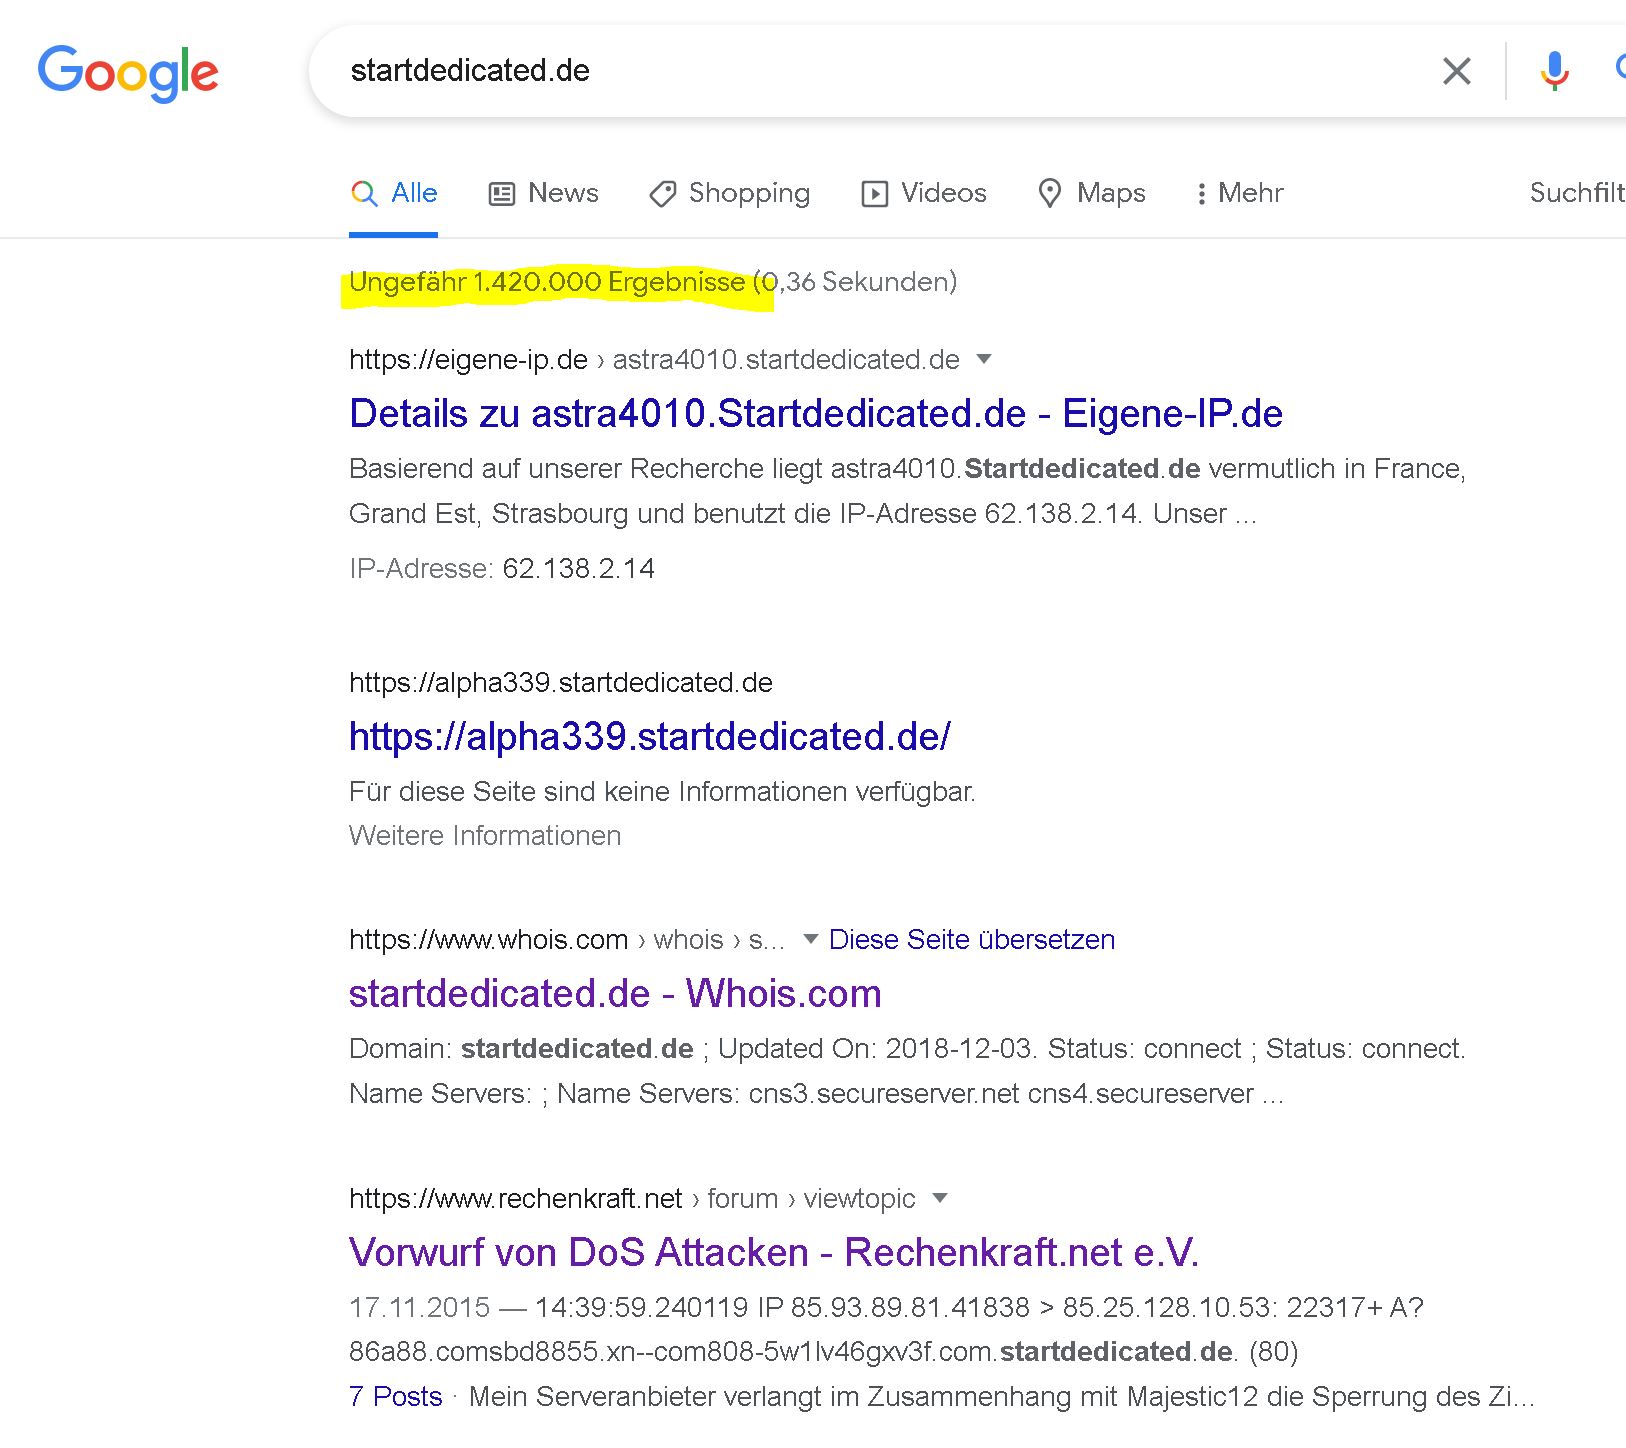1626x1448 pixels.
Task: Open the https://alpha339.startdedicated.de/ result title
Action: point(650,736)
